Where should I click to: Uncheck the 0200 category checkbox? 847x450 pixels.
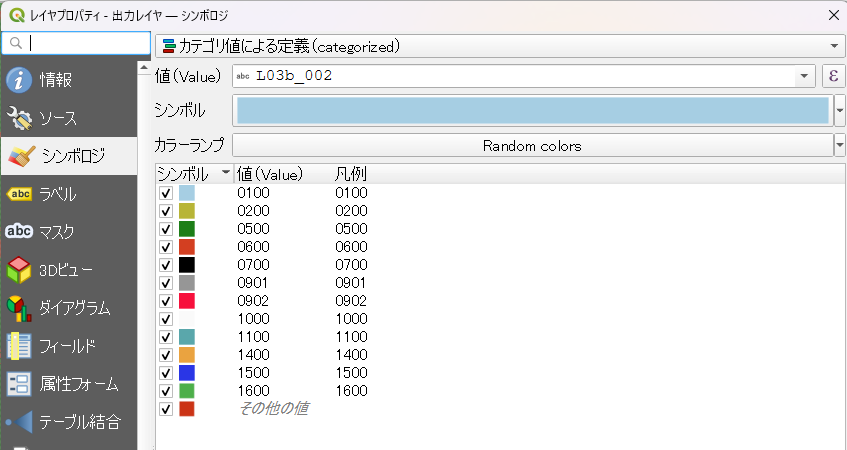[x=166, y=211]
